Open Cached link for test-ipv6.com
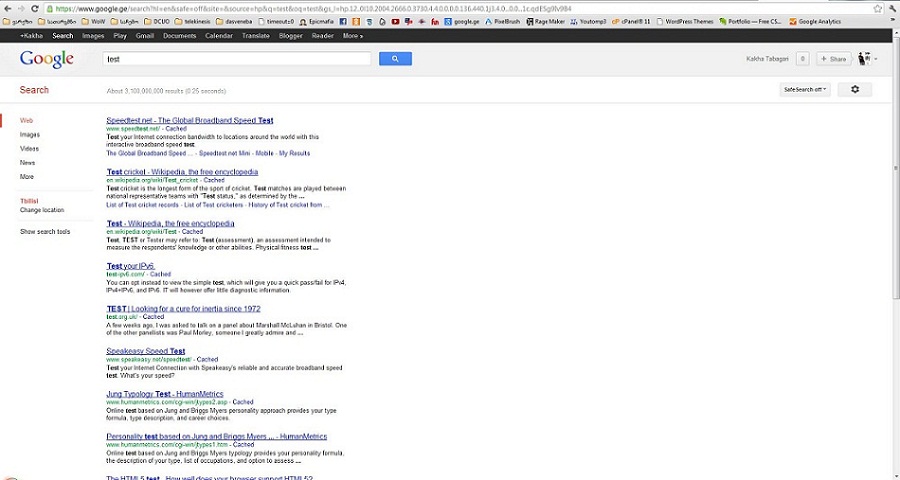 (x=160, y=274)
